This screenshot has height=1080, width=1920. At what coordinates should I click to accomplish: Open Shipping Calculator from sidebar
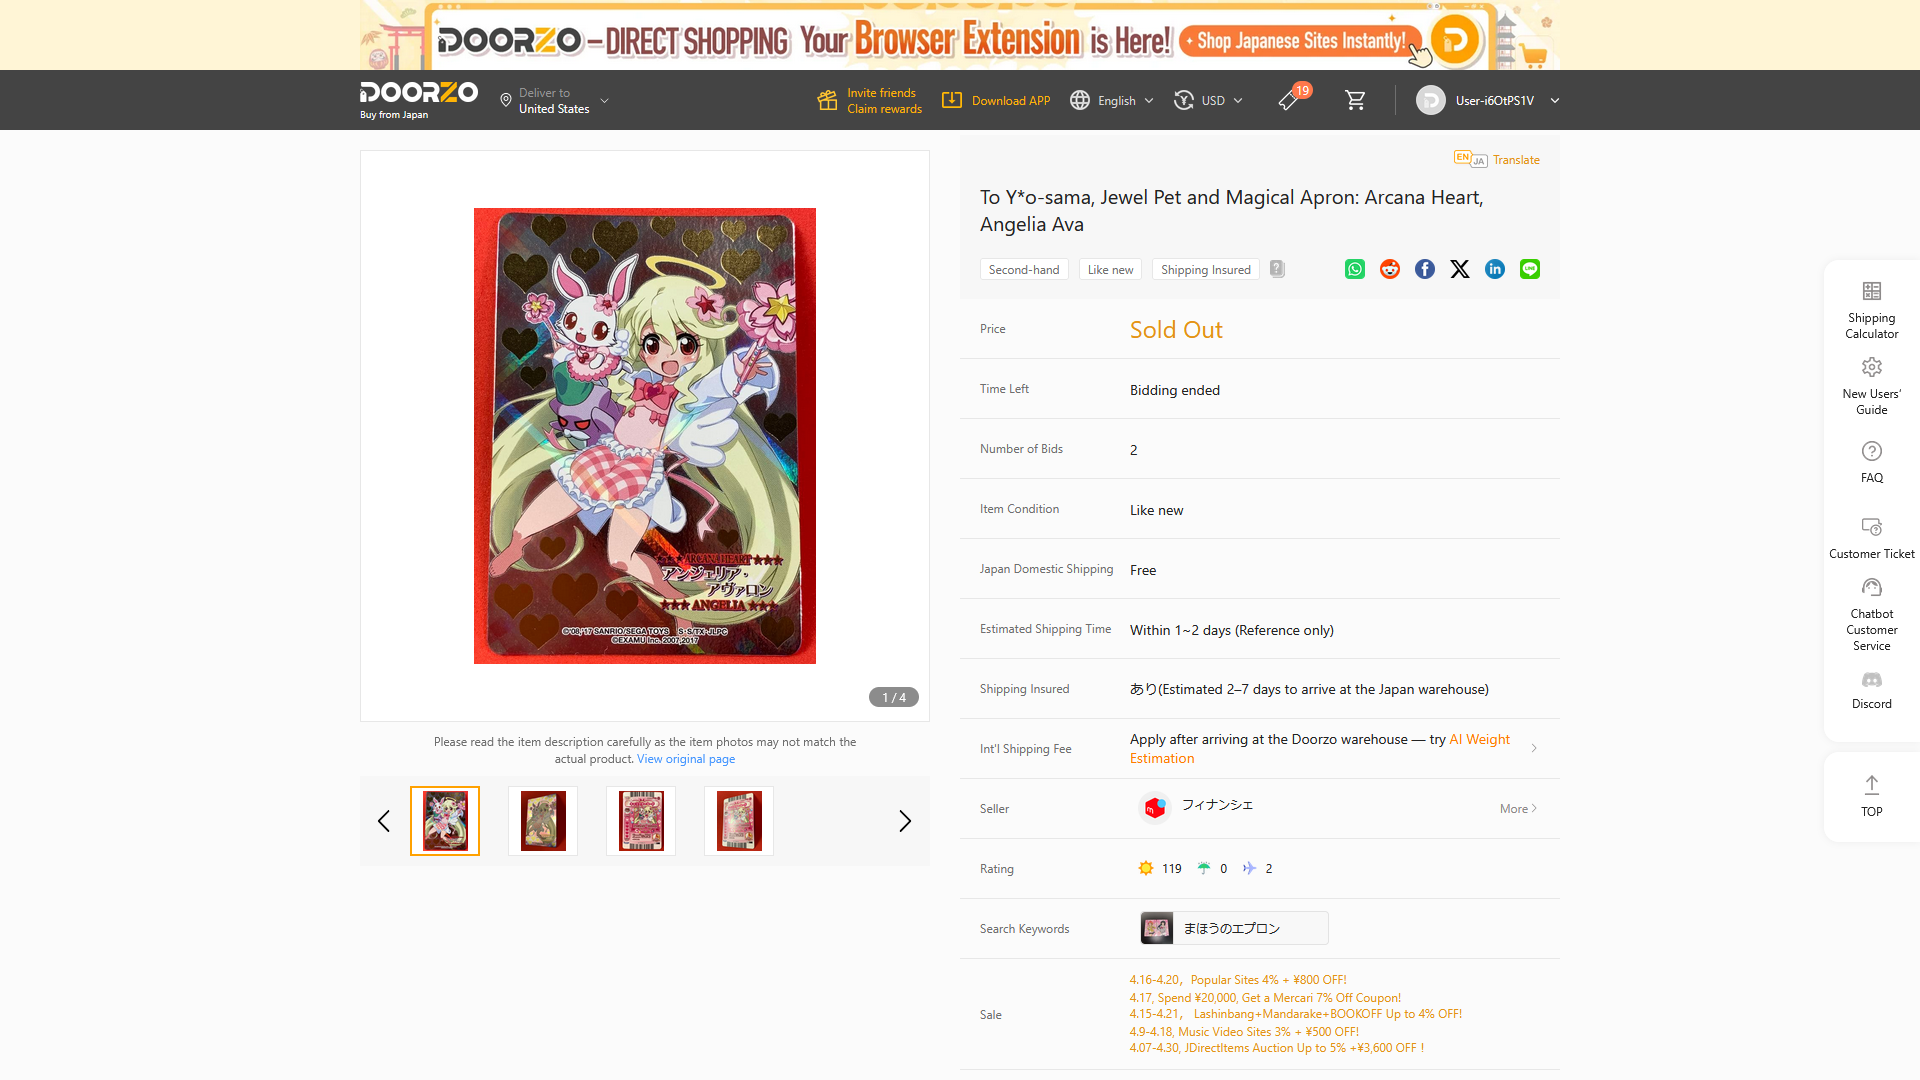pyautogui.click(x=1872, y=310)
